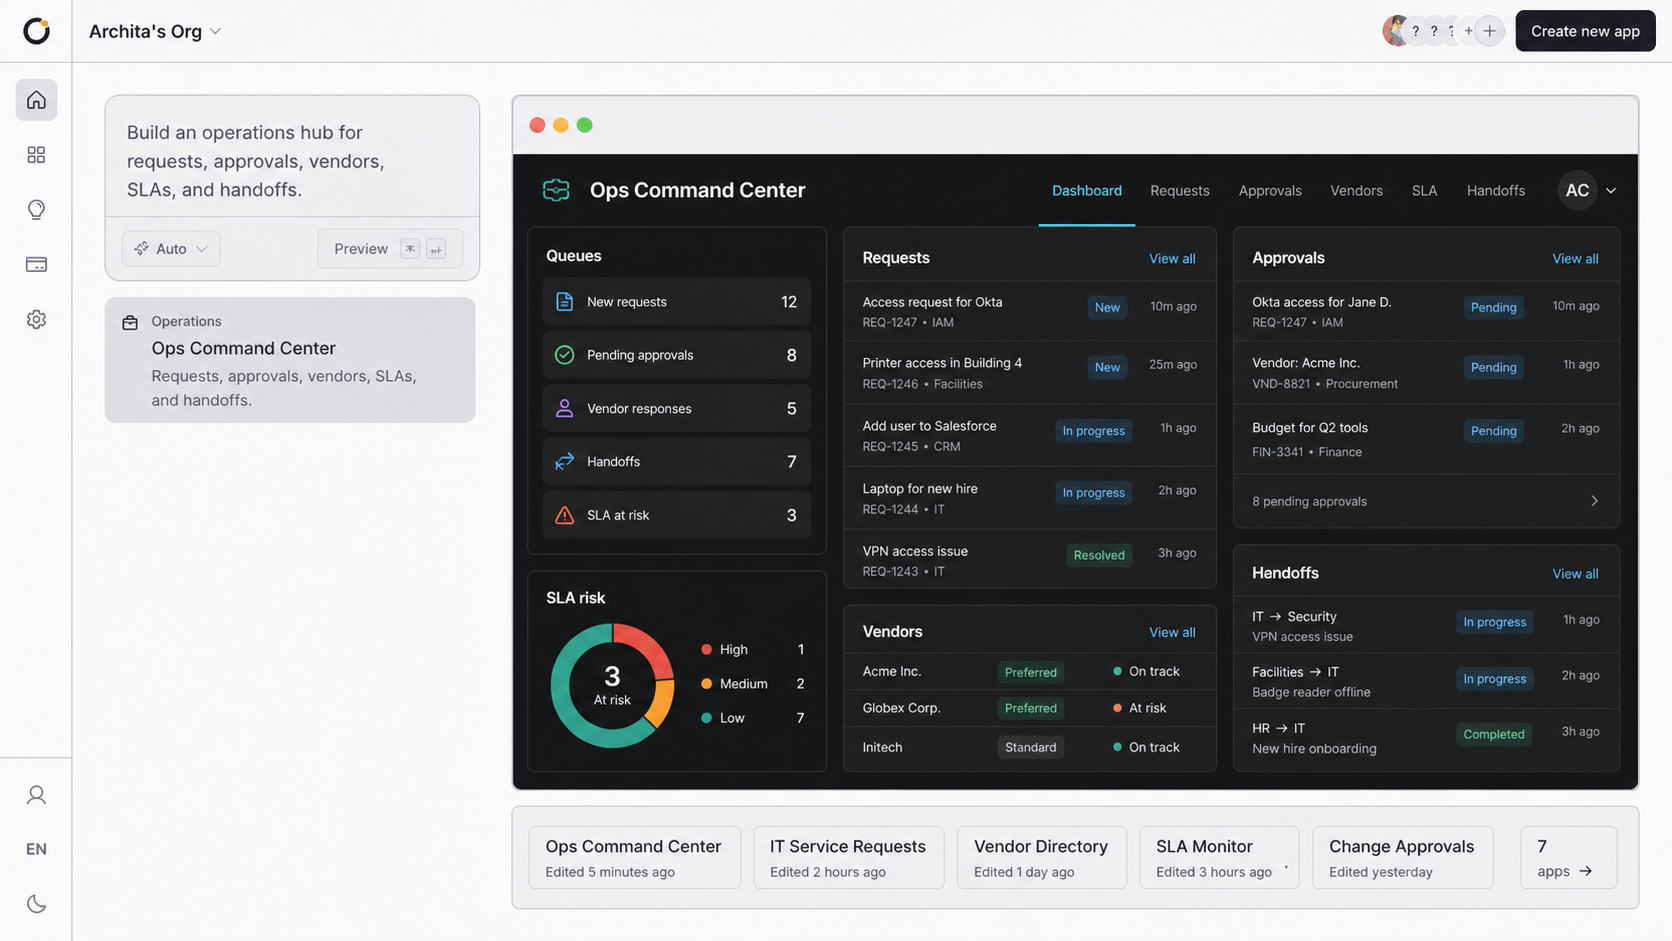Expand the chevron next to AC avatar

pyautogui.click(x=1611, y=191)
